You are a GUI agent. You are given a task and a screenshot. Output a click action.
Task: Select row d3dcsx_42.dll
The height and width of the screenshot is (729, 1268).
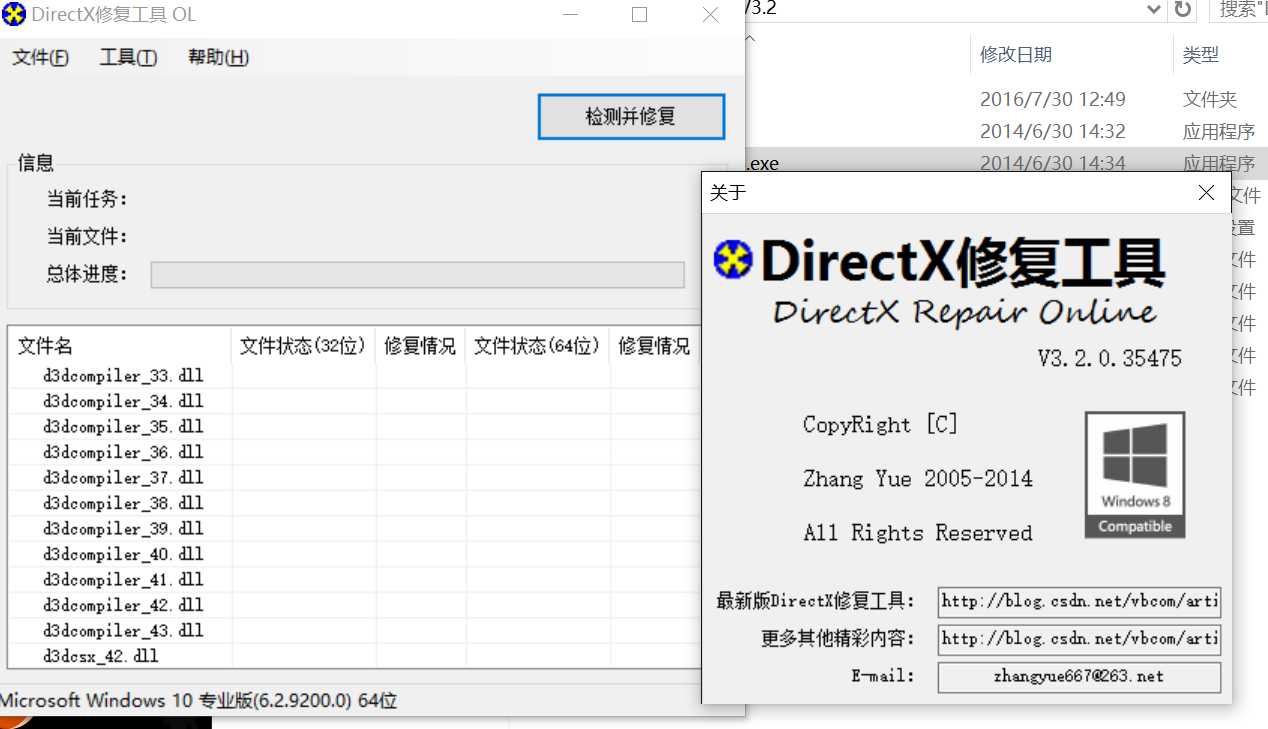[x=355, y=656]
